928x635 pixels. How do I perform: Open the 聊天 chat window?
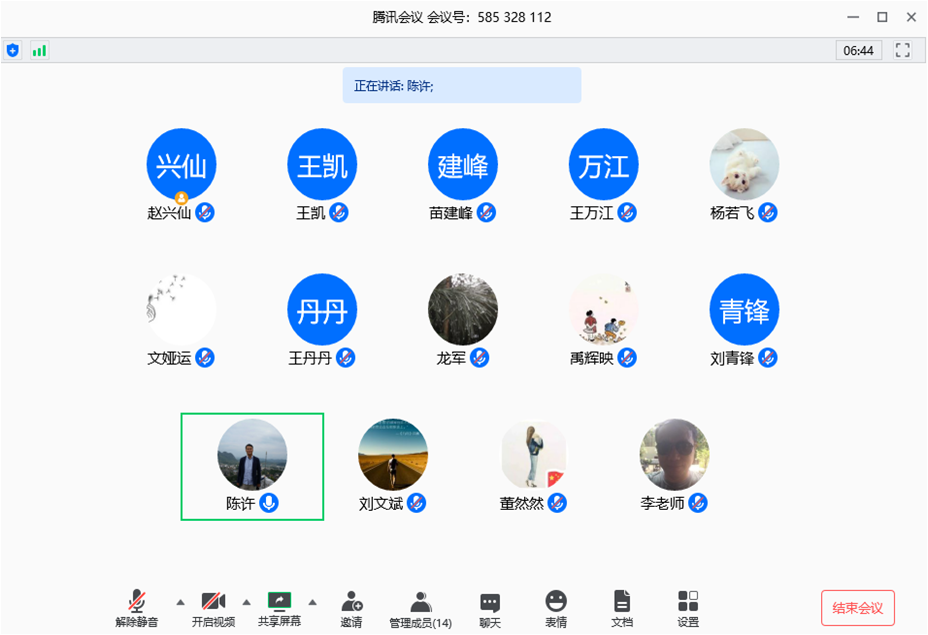(490, 610)
